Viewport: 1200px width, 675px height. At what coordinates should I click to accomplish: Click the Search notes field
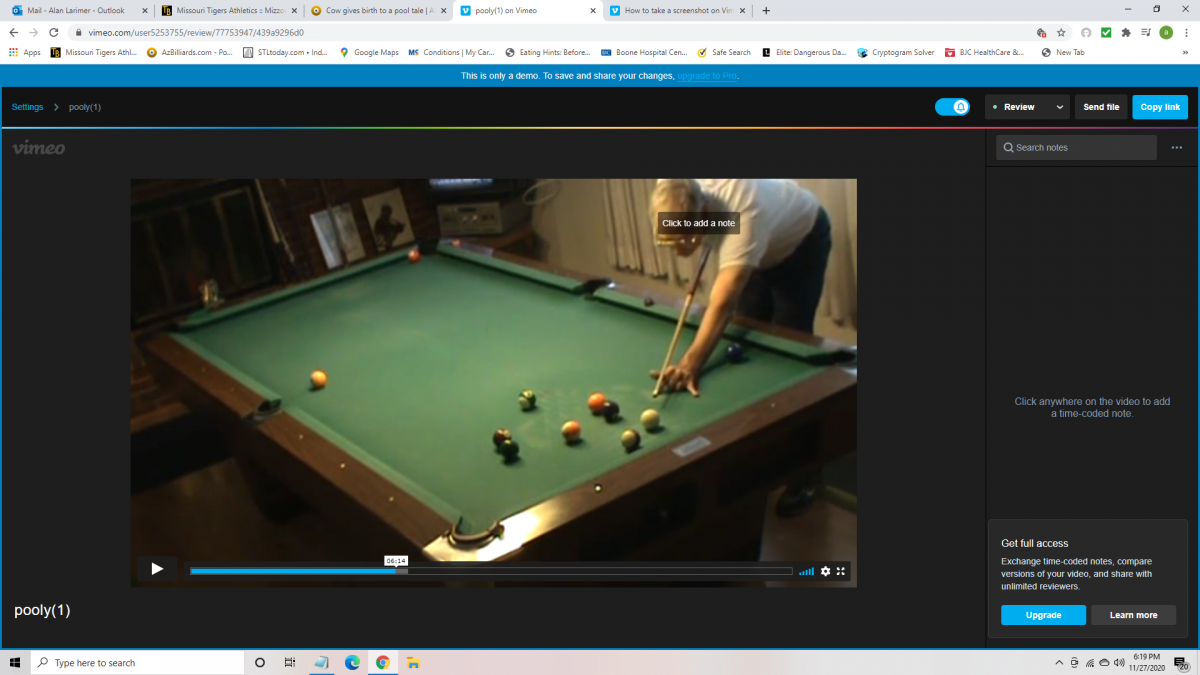click(1076, 148)
